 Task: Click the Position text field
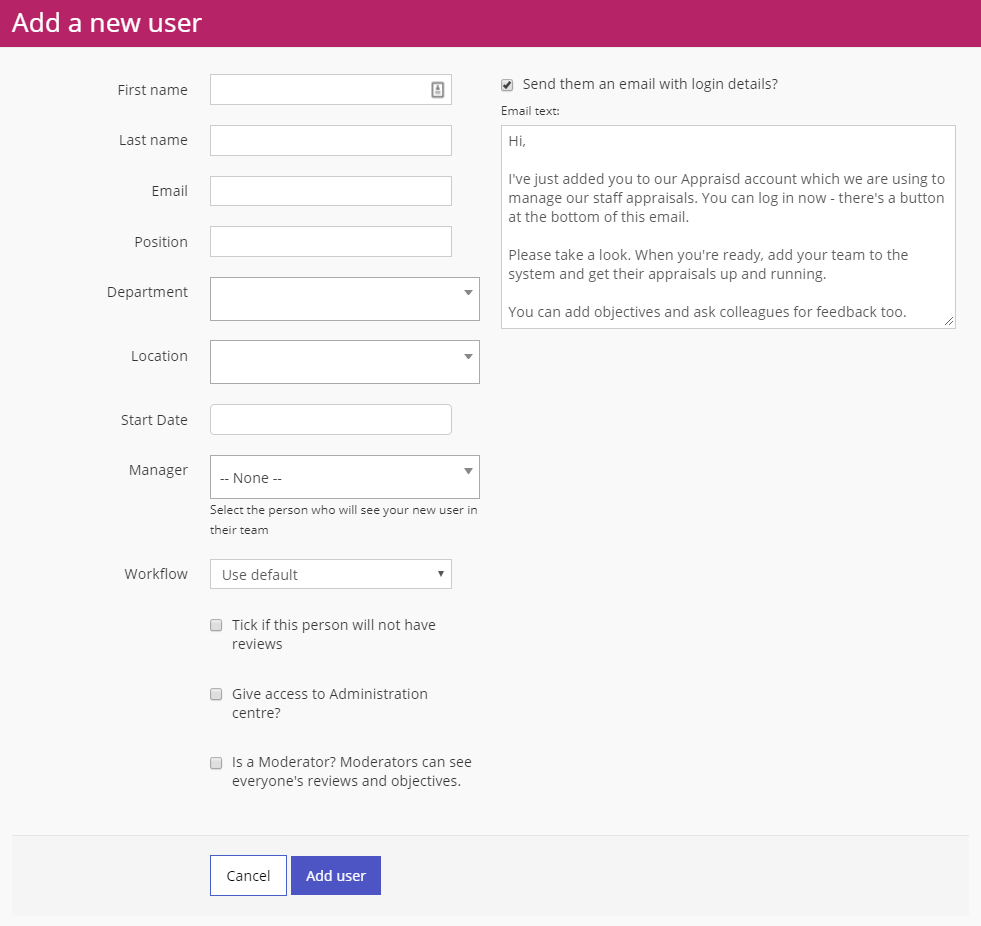[x=330, y=242]
